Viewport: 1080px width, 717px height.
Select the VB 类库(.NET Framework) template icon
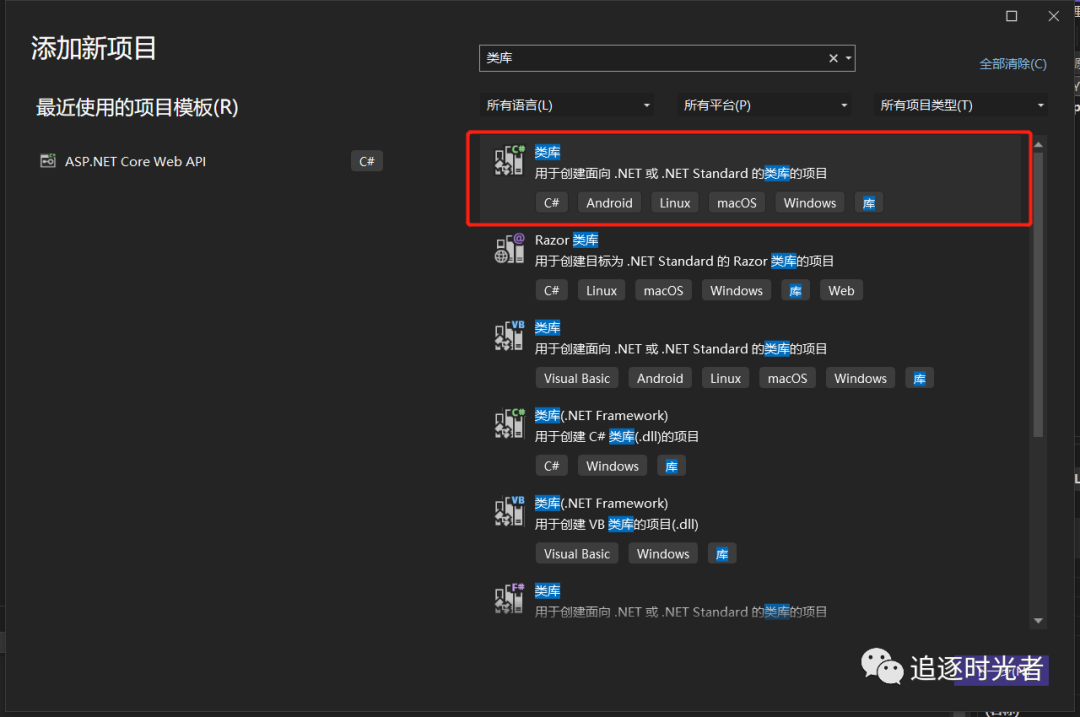[510, 512]
